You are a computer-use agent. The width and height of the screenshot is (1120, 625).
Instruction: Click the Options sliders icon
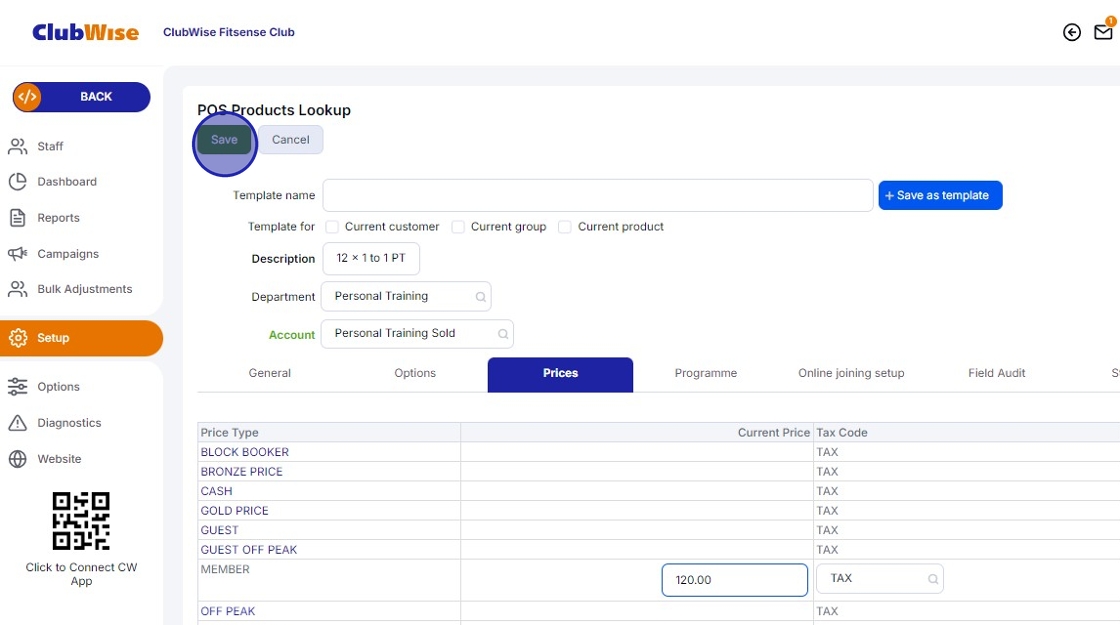pyautogui.click(x=18, y=386)
